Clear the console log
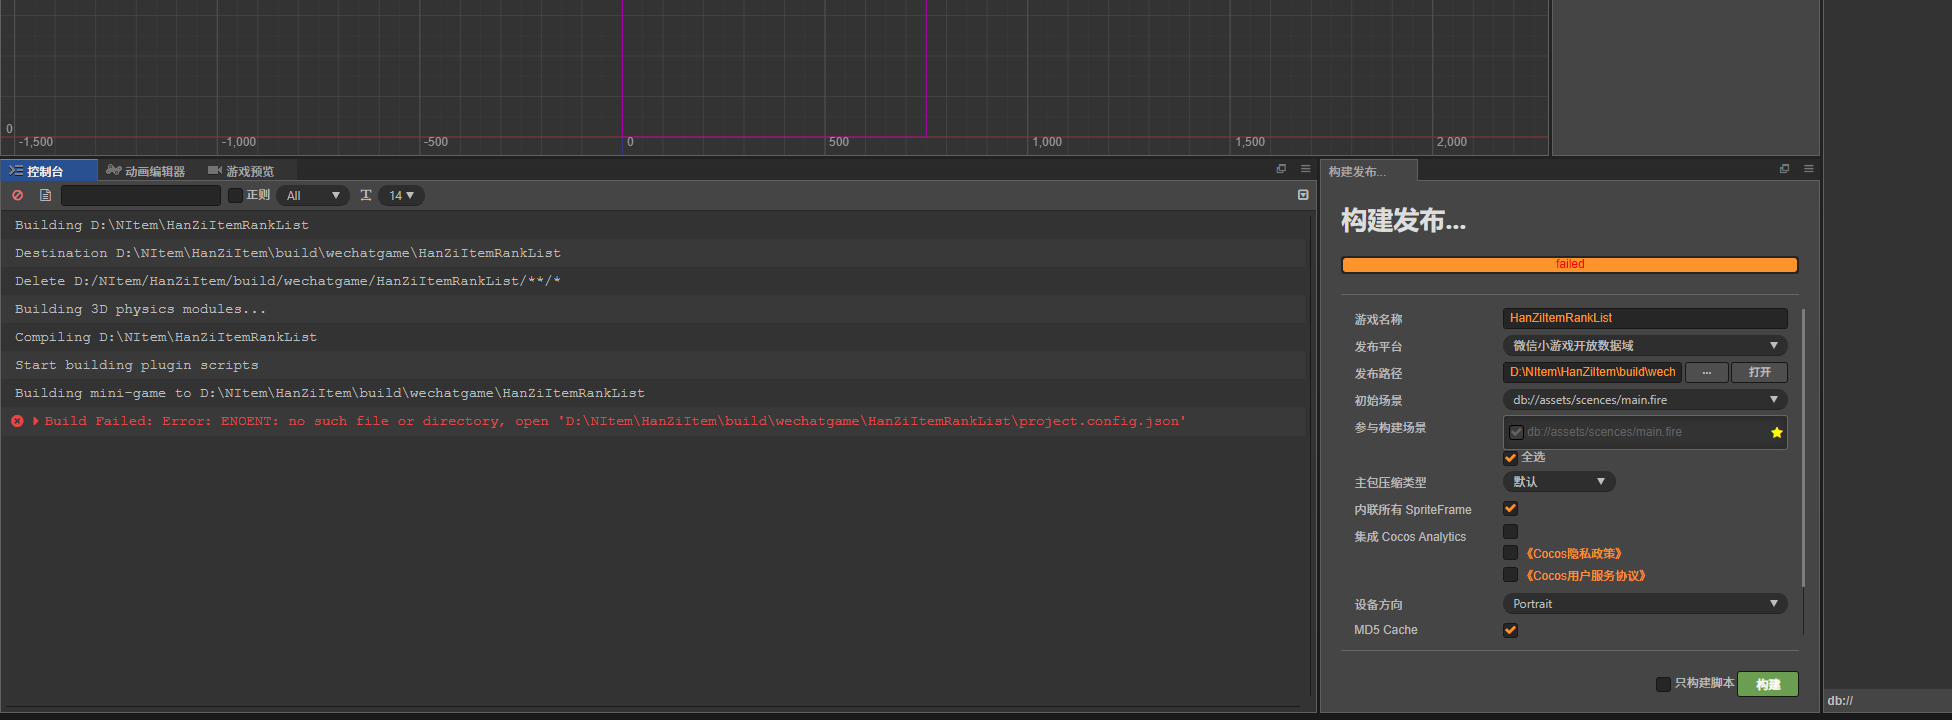 click(17, 196)
